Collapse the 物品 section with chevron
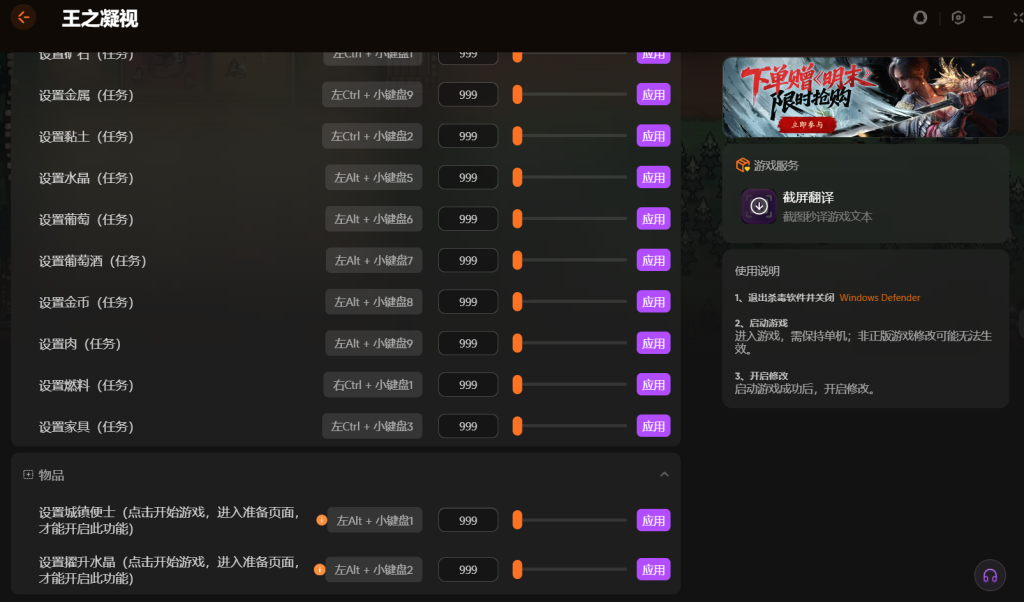The height and width of the screenshot is (602, 1024). [x=664, y=475]
